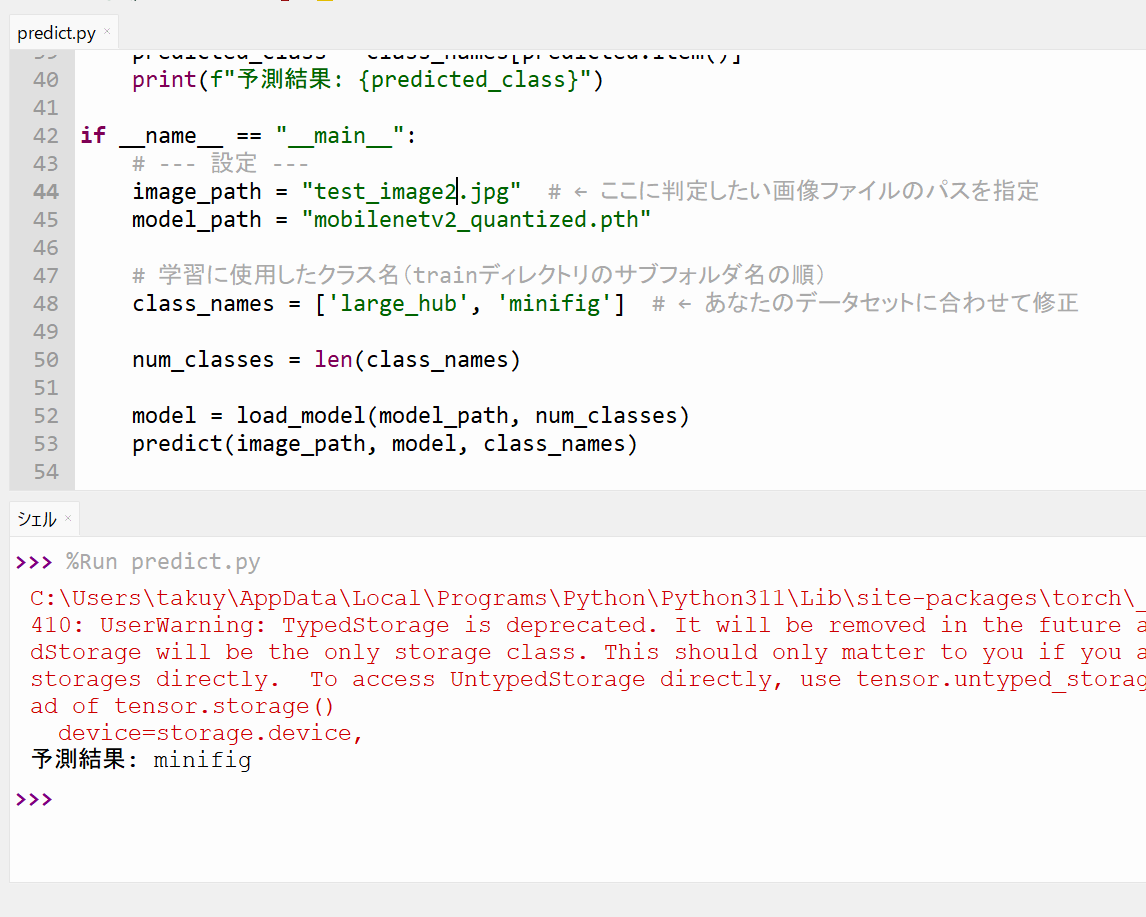1146x917 pixels.
Task: Click the %Run predict.py command in shell
Action: point(163,562)
